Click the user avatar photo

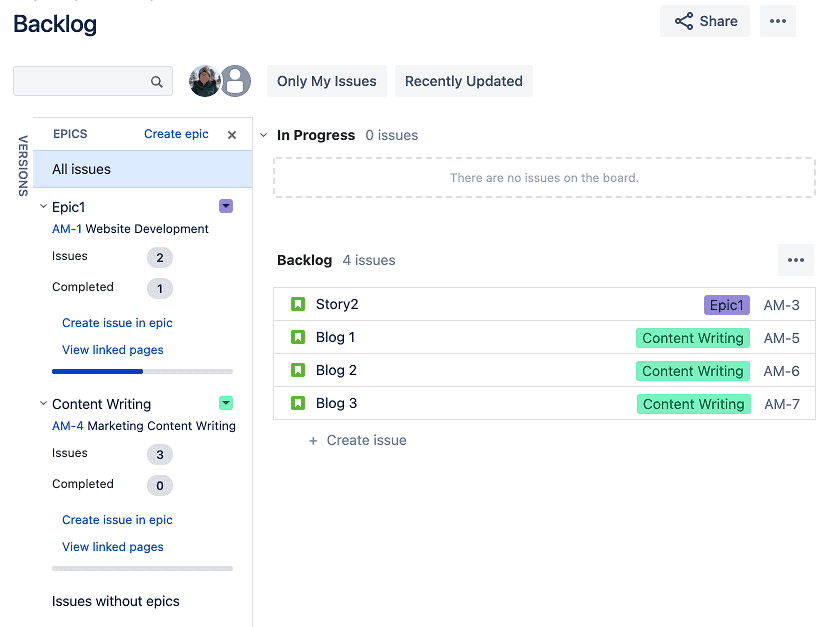coord(205,81)
